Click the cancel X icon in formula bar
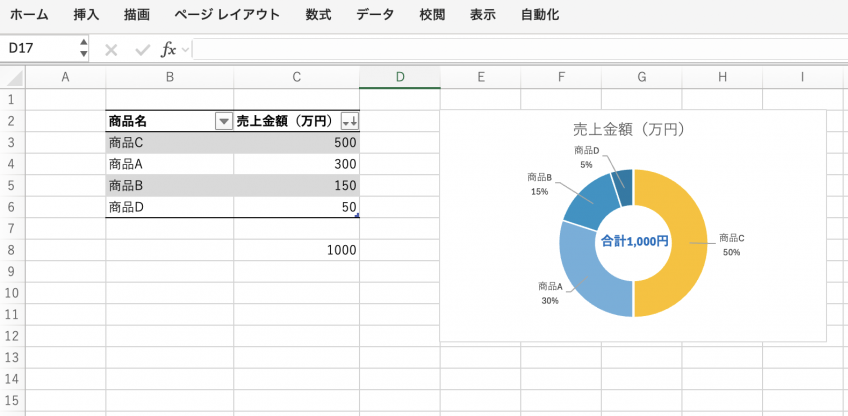848x416 pixels. [111, 49]
